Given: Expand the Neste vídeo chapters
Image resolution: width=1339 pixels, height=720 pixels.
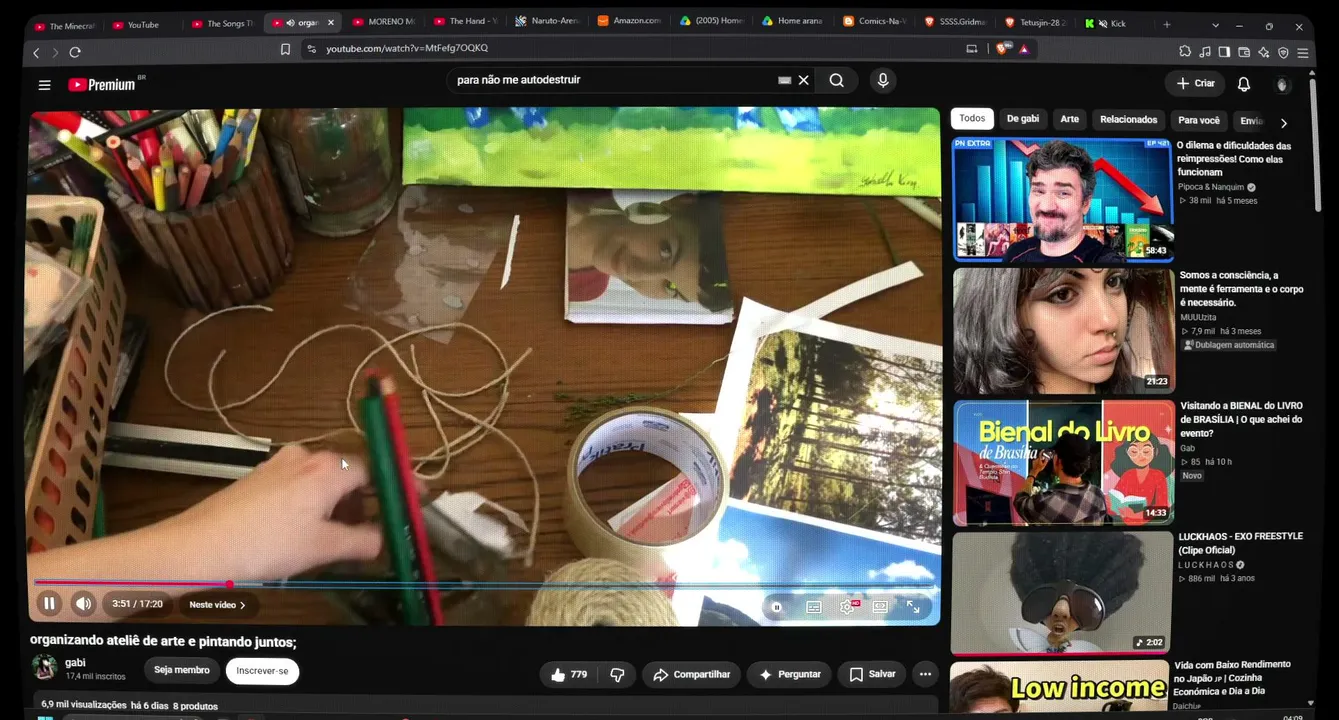Looking at the screenshot, I should coord(217,605).
